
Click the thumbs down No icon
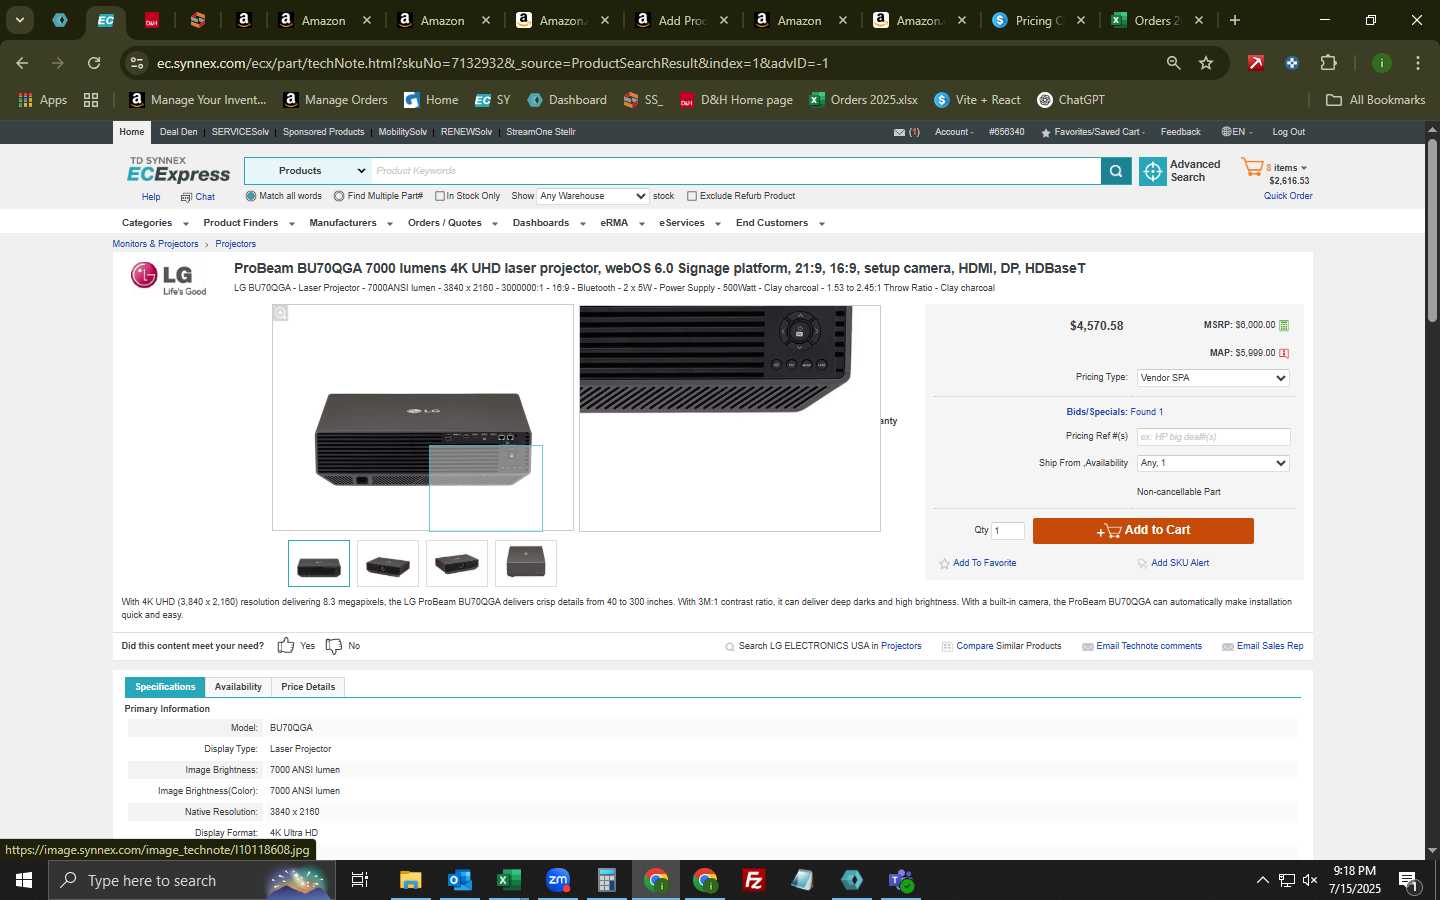click(x=334, y=646)
